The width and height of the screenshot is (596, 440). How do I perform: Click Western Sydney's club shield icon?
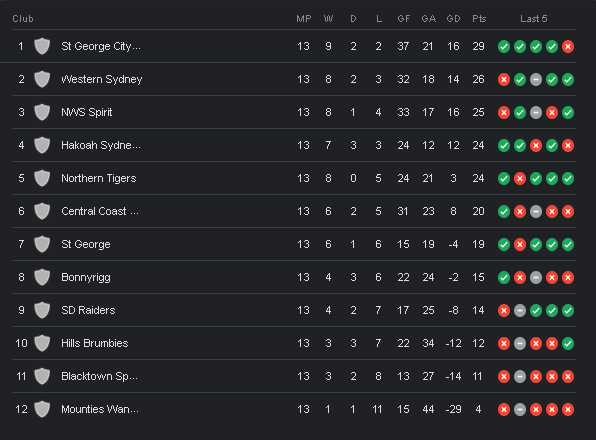(x=42, y=79)
